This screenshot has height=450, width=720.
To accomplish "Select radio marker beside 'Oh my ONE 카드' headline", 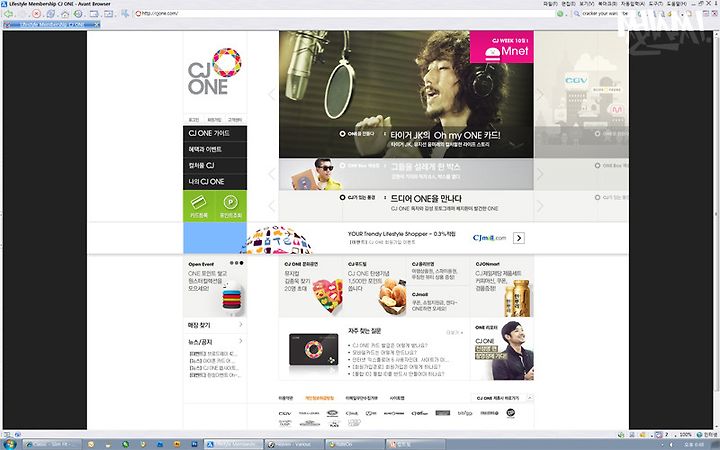I will [x=342, y=134].
